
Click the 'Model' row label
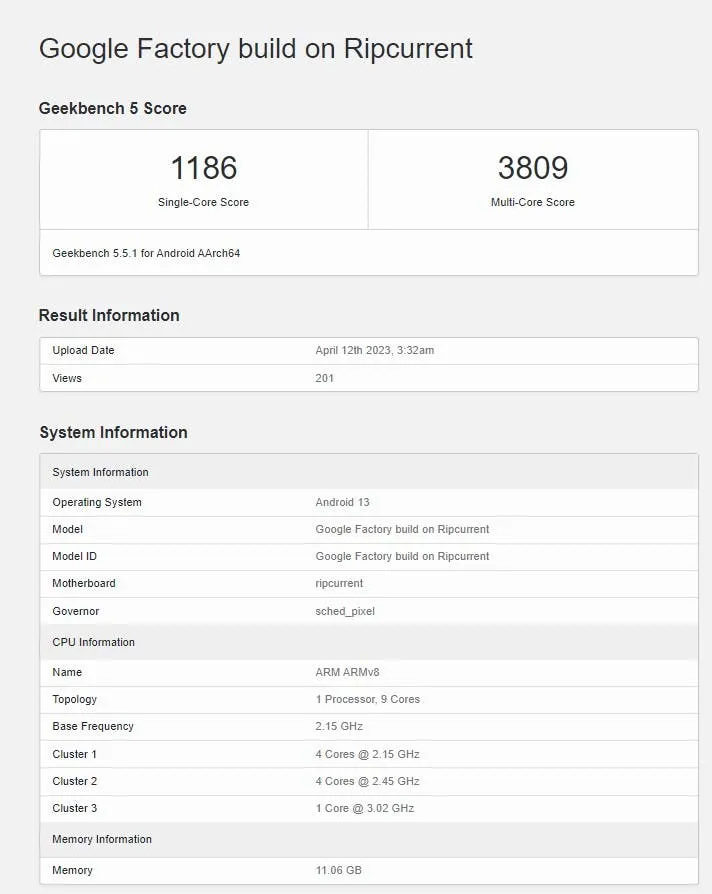click(x=67, y=529)
